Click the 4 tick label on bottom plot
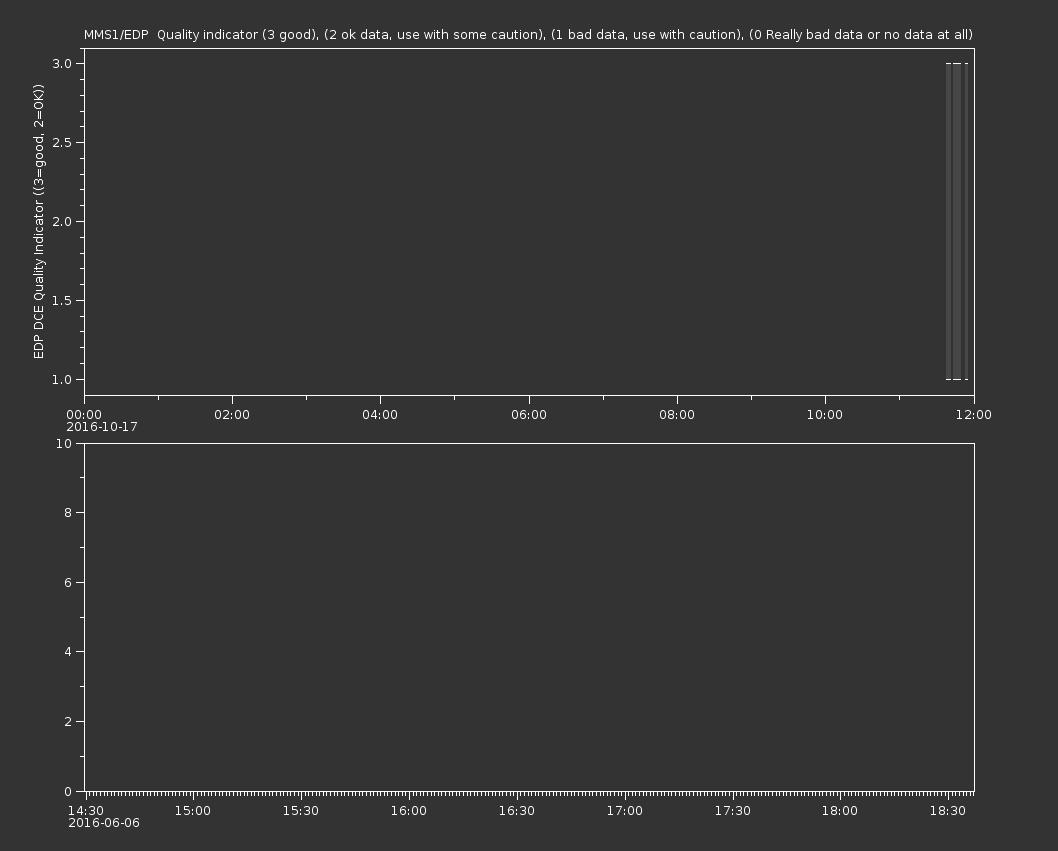Image resolution: width=1058 pixels, height=851 pixels. [x=68, y=652]
